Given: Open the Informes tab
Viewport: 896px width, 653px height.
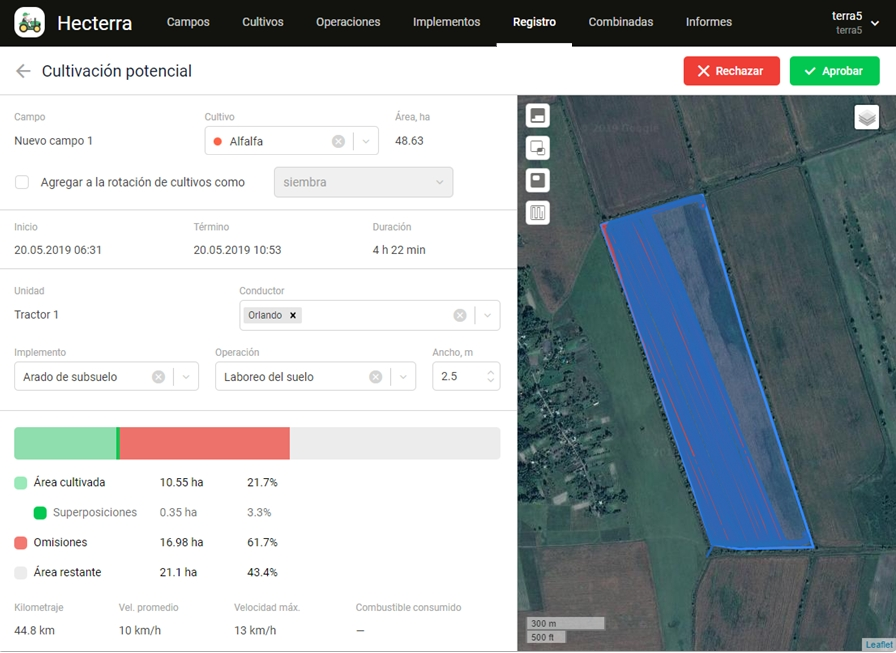Looking at the screenshot, I should [x=708, y=22].
